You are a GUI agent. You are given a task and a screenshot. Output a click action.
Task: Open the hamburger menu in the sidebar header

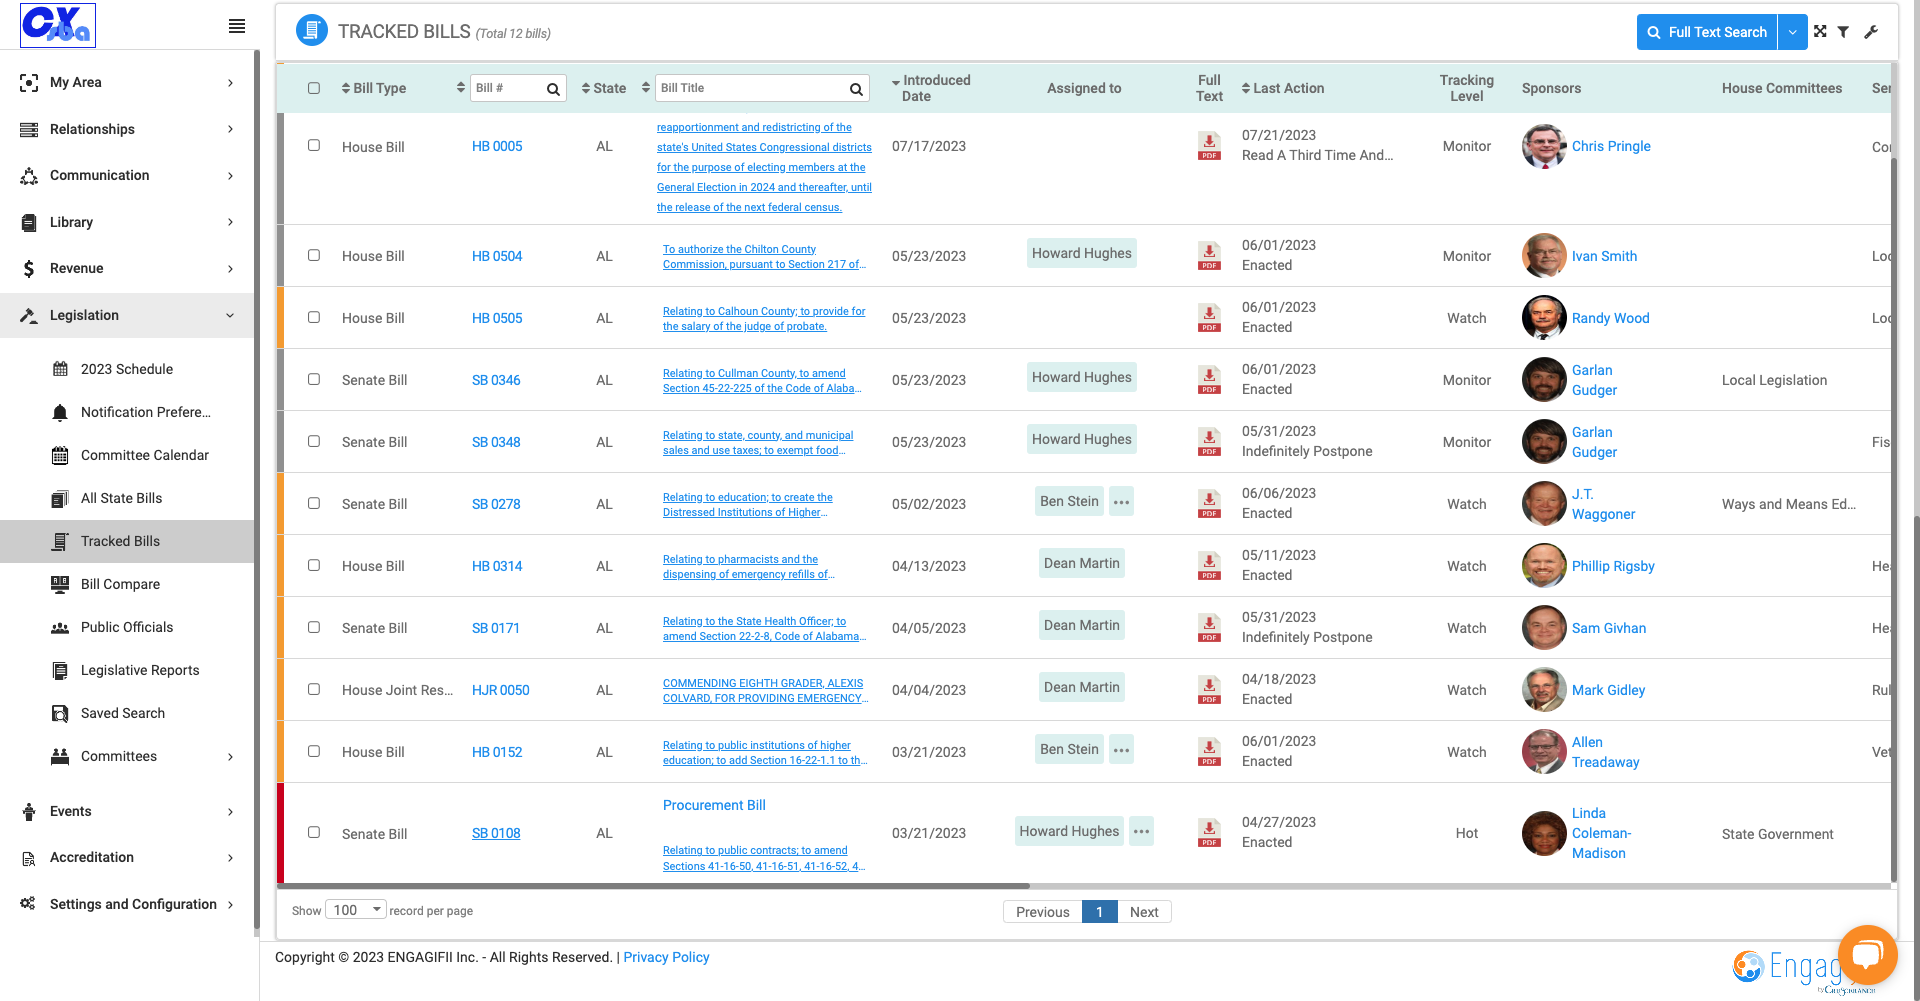tap(237, 26)
